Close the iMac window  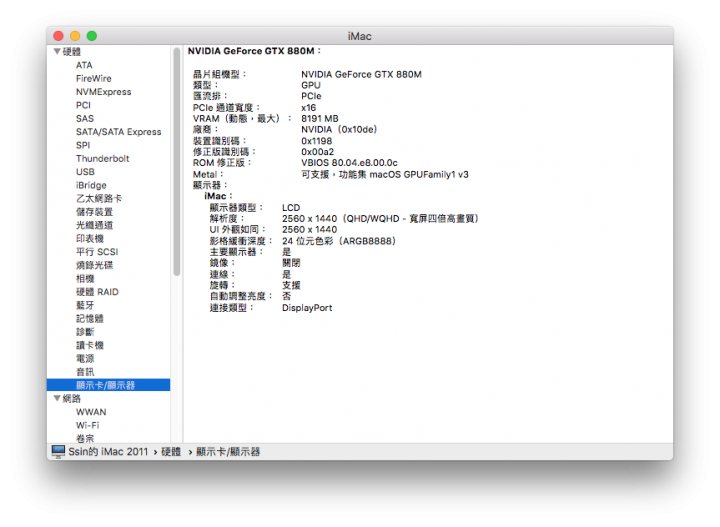(x=58, y=36)
